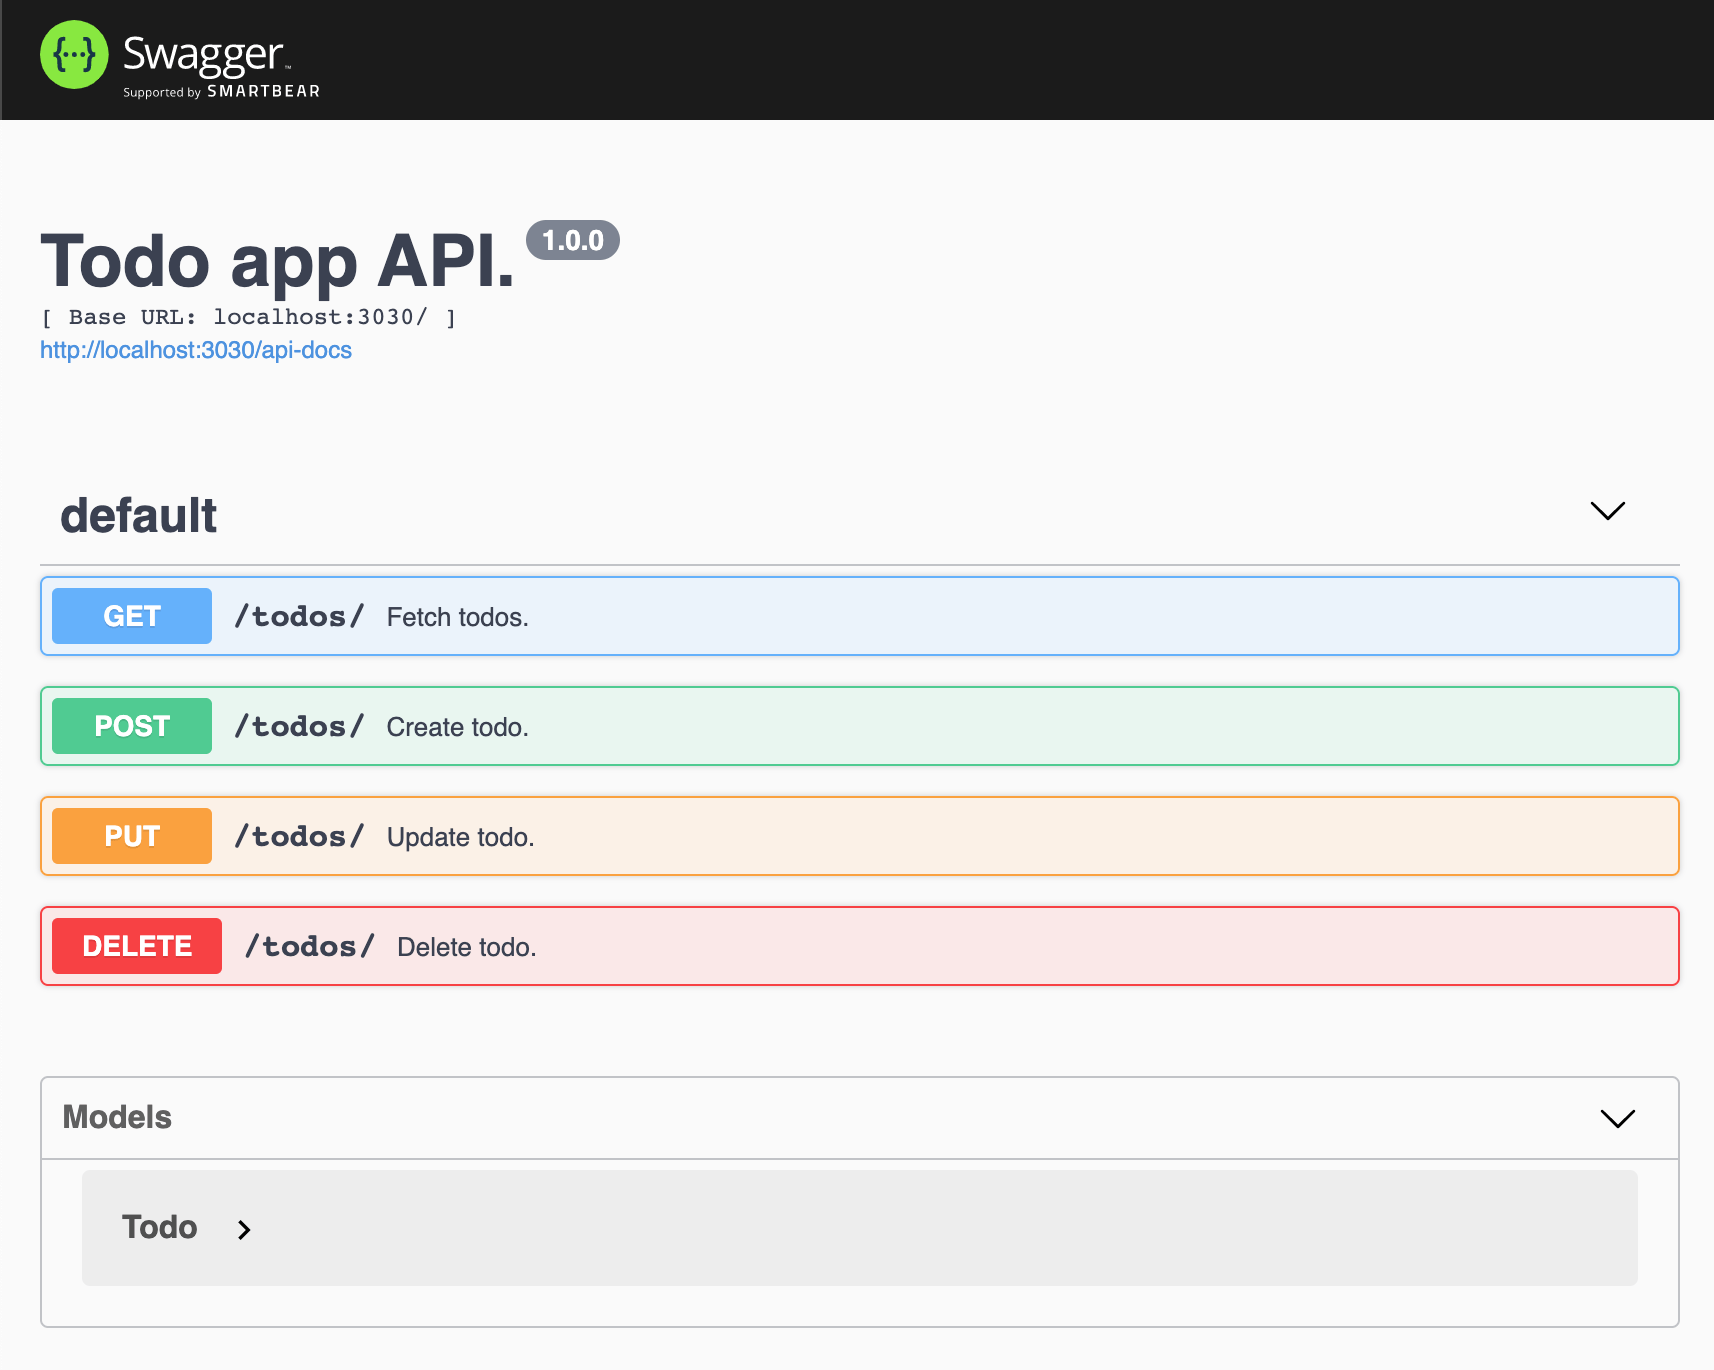Click the Todo model name

160,1227
